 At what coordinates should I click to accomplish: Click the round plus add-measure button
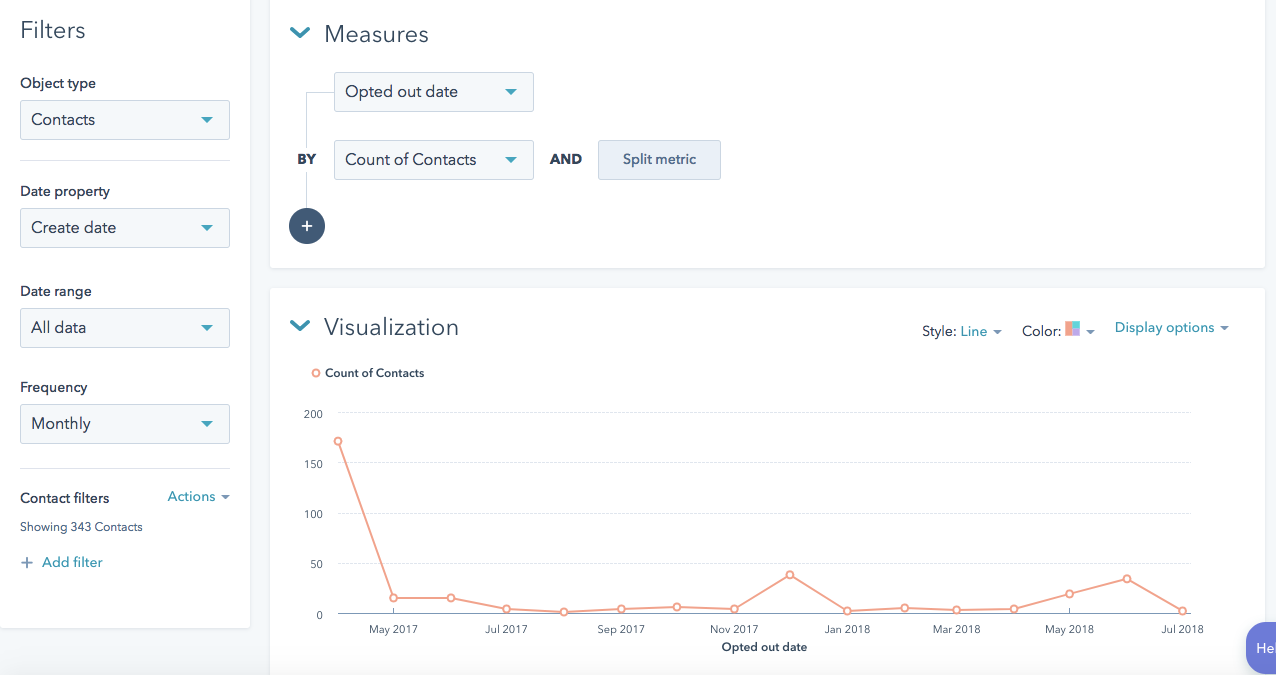click(x=307, y=227)
